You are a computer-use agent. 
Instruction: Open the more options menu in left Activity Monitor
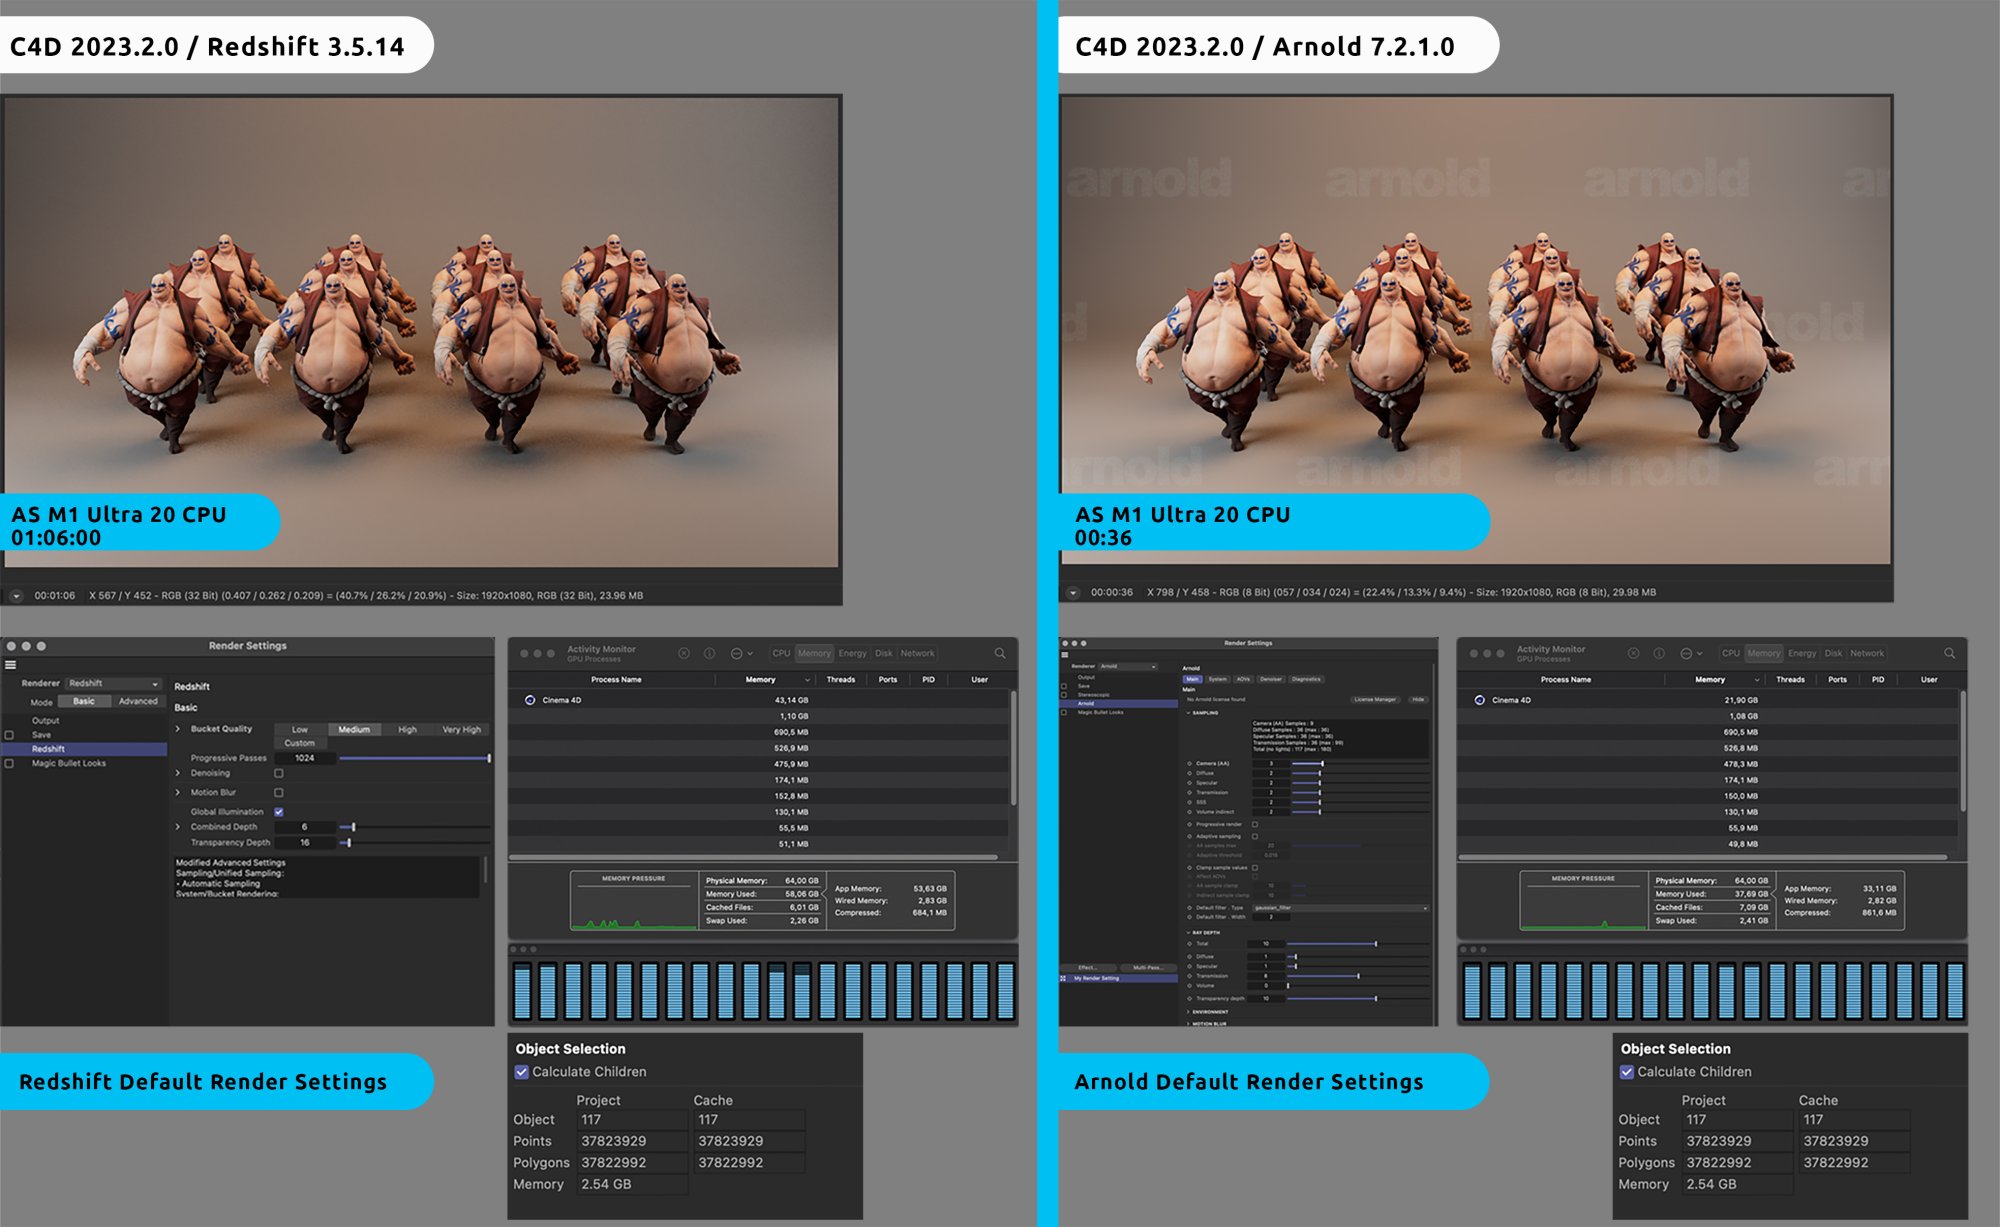click(741, 653)
